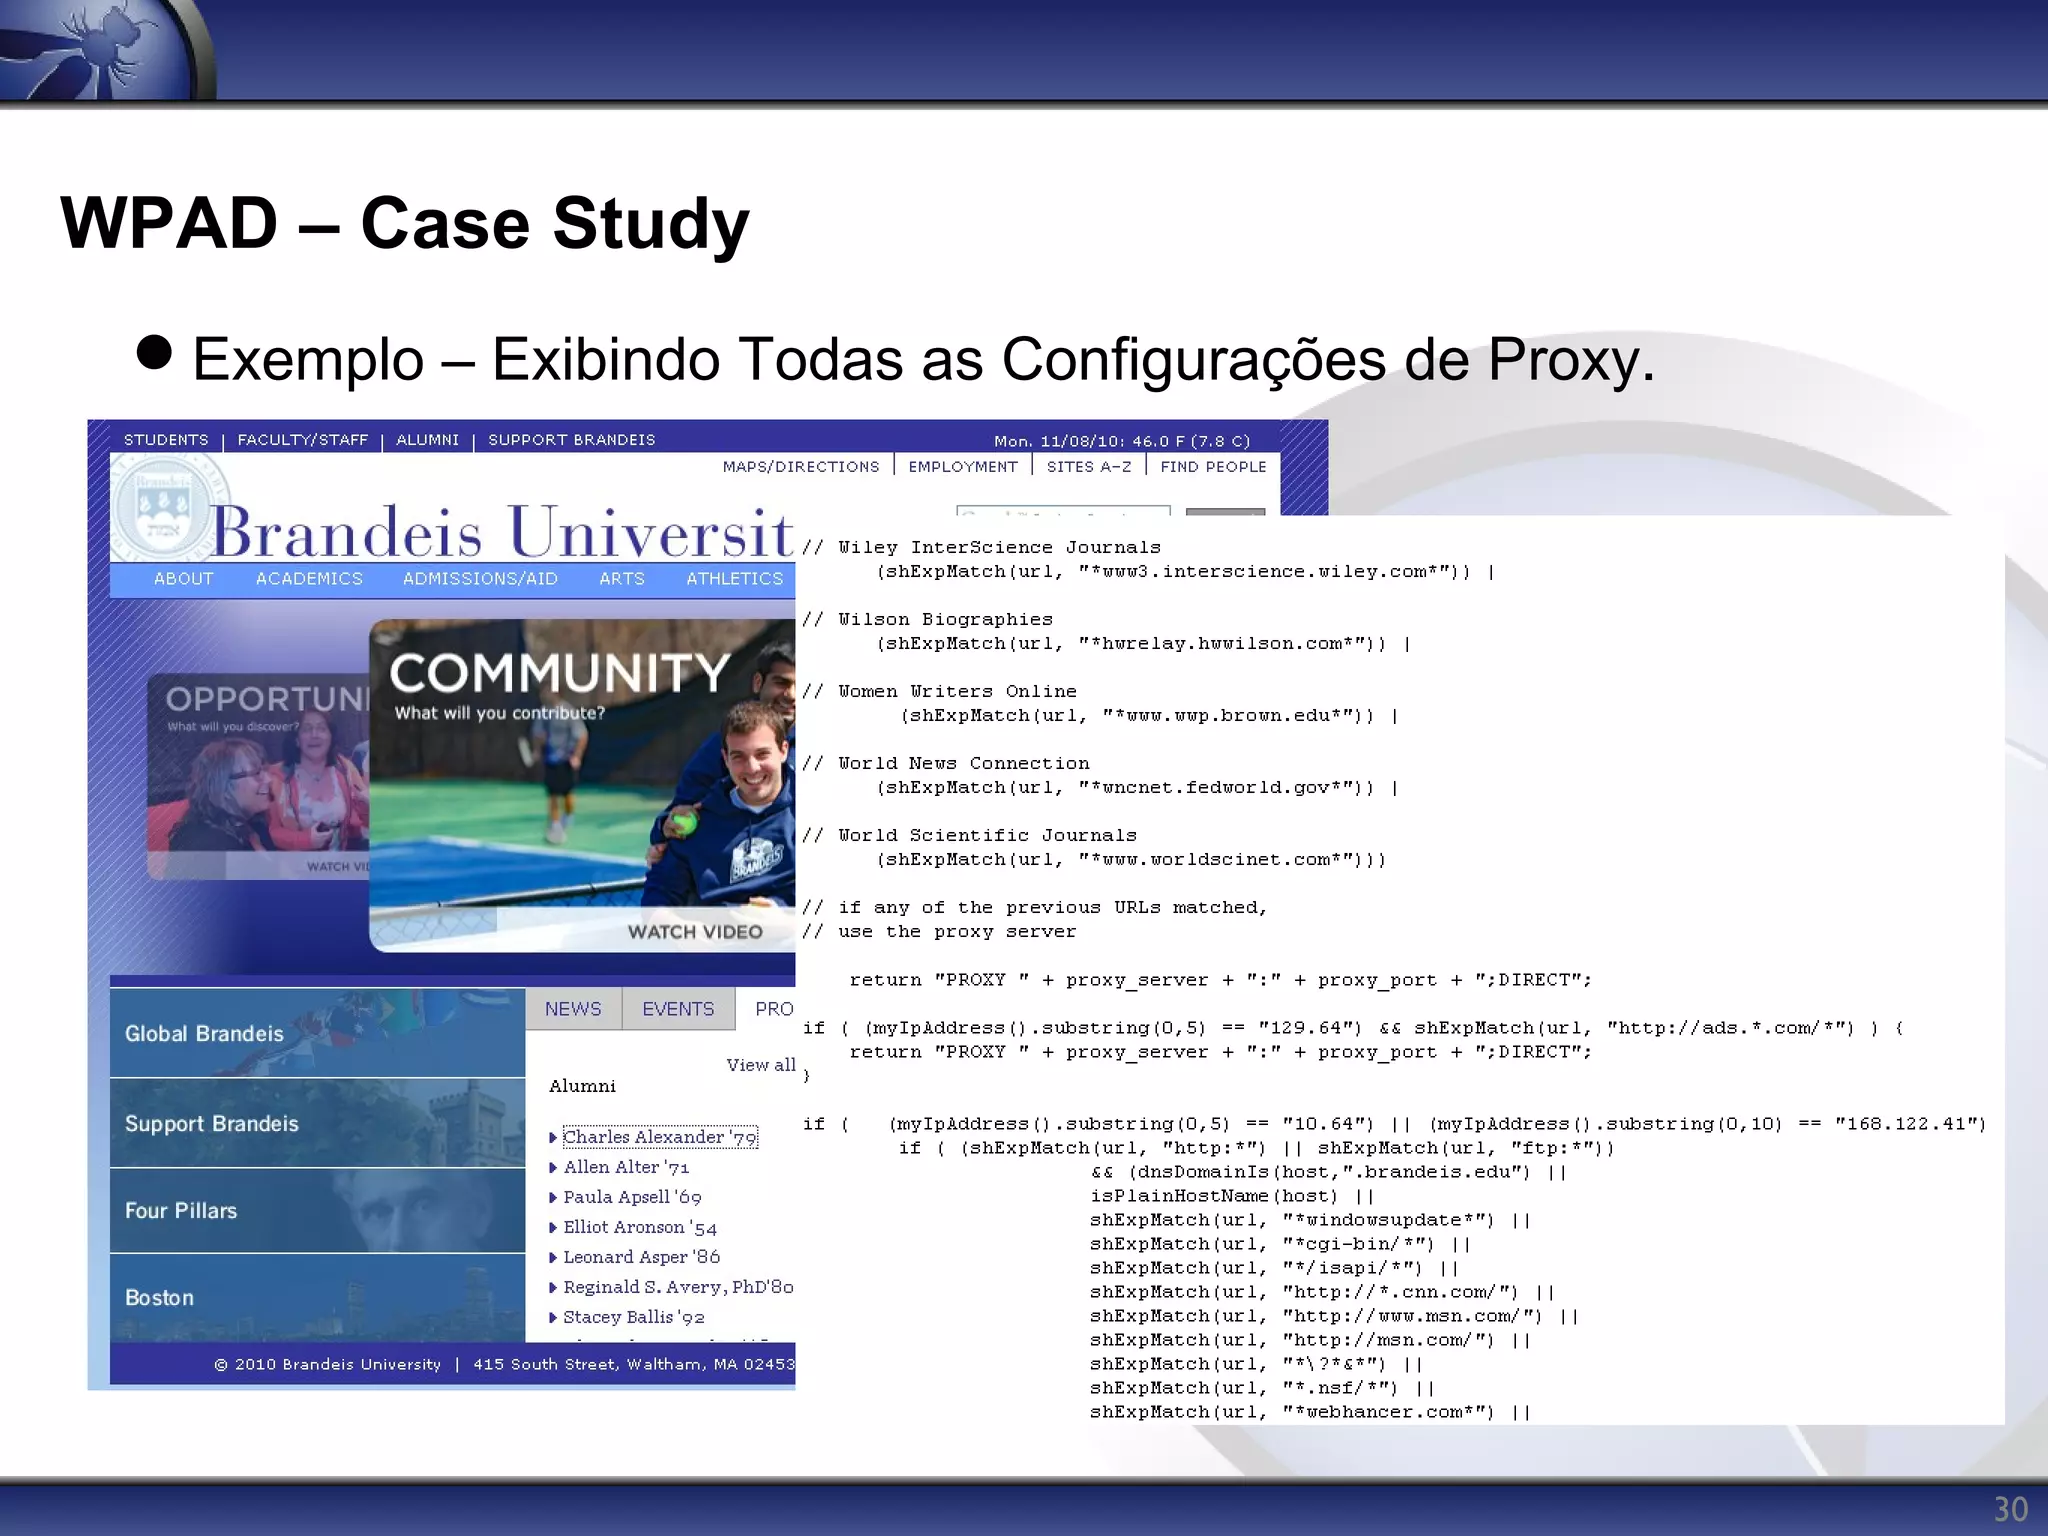Screen dimensions: 2048x1536
Task: Open Allen Alter '71 profile link
Action: pos(626,1167)
